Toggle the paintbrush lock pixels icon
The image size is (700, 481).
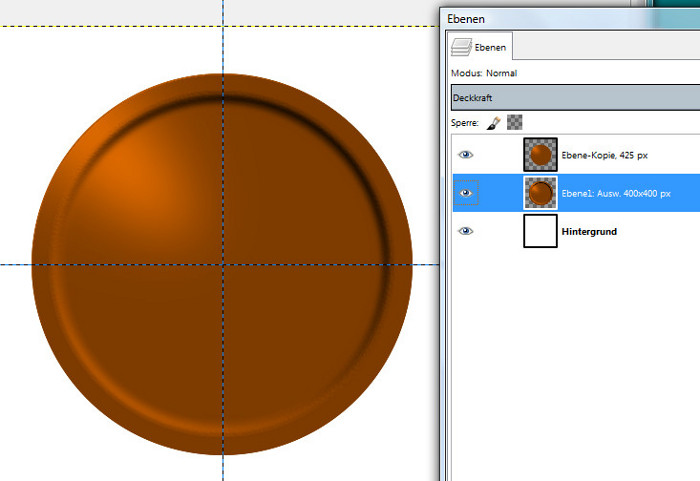coord(494,123)
